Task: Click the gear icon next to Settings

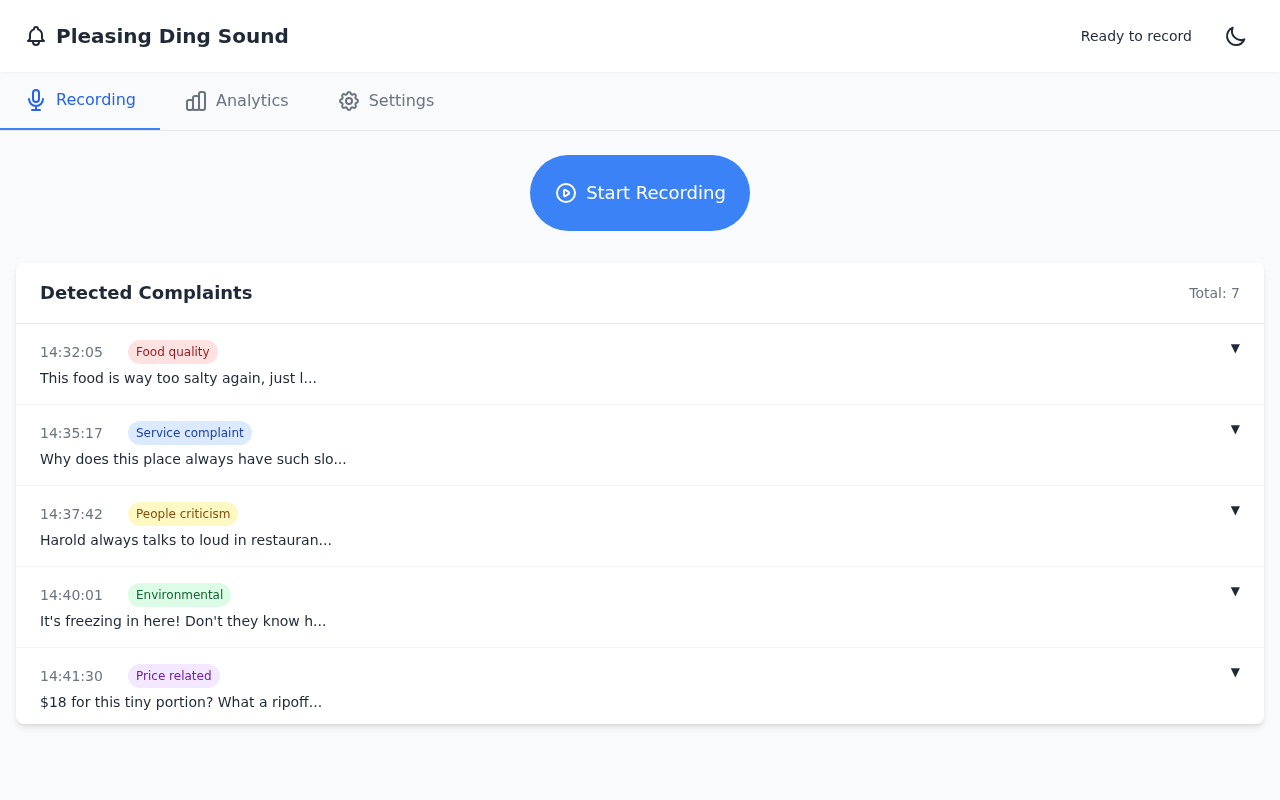Action: pyautogui.click(x=348, y=100)
